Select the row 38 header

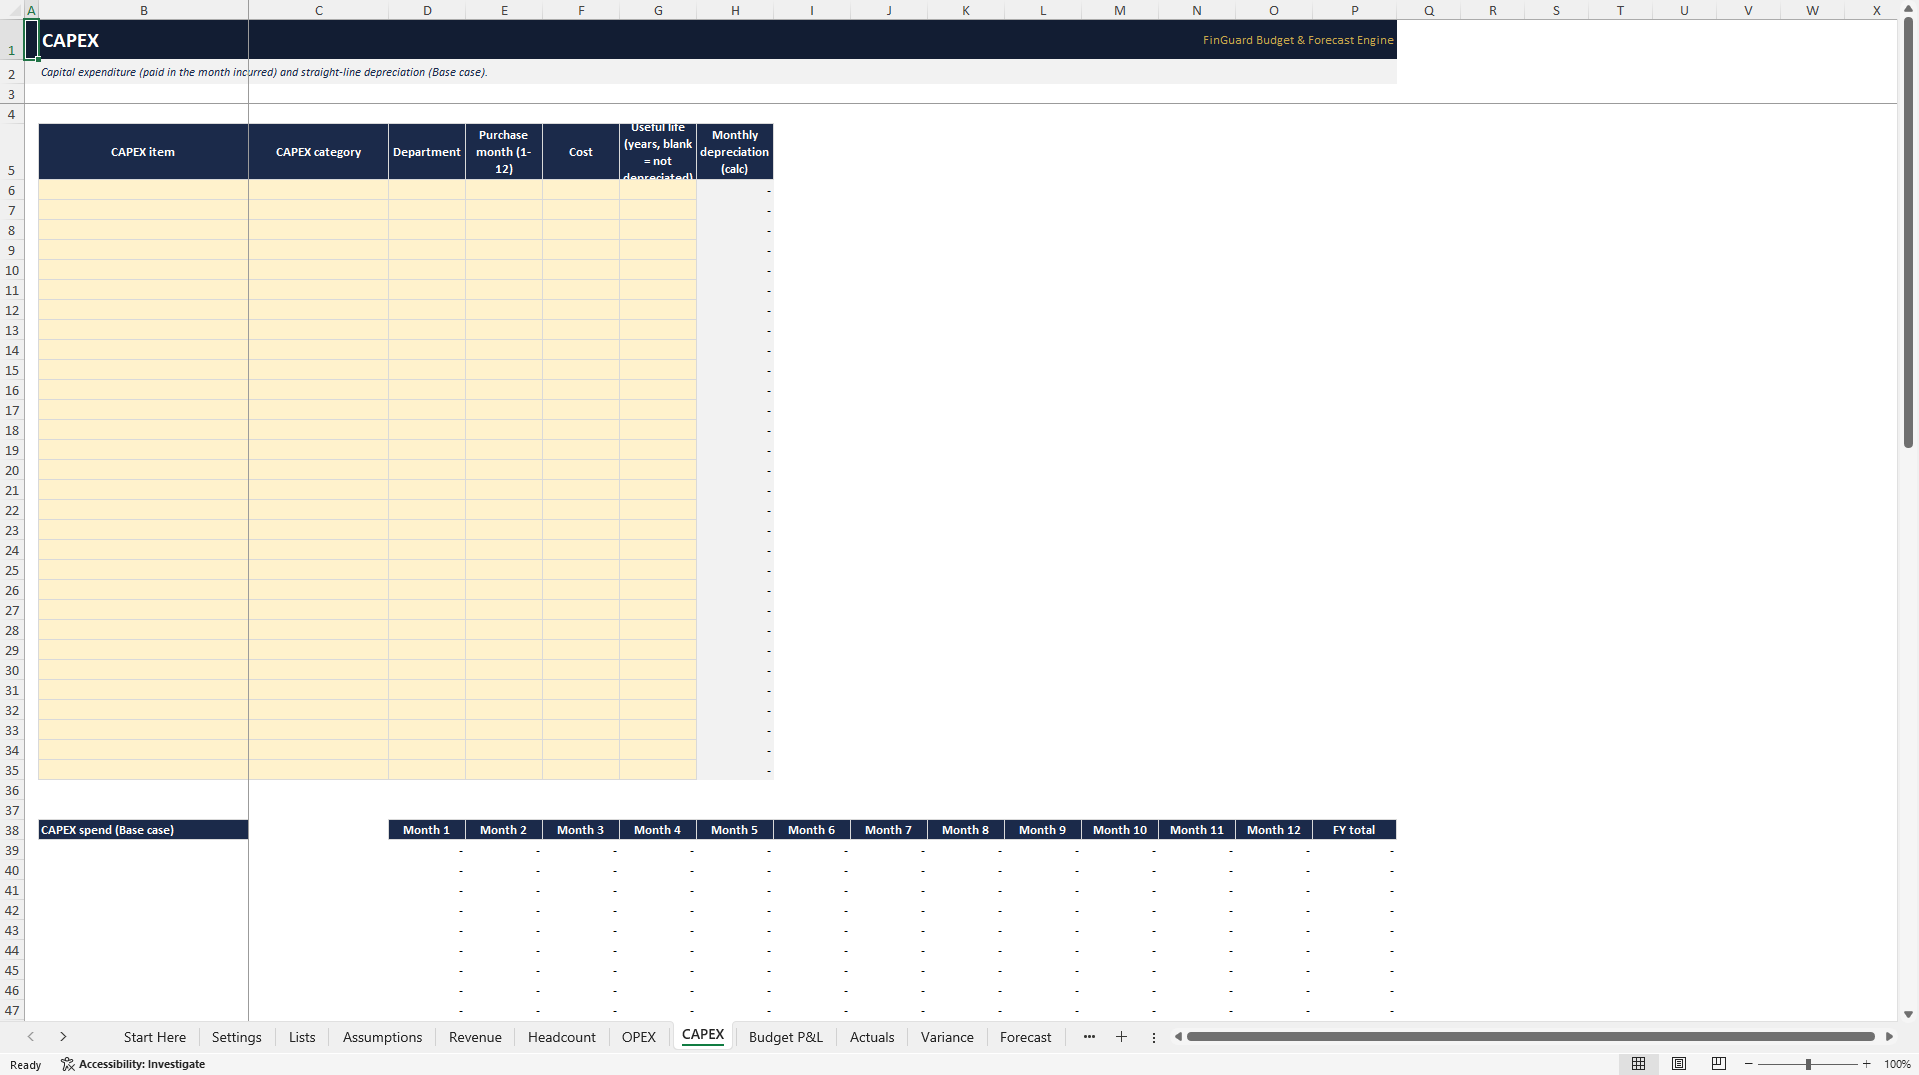click(x=12, y=830)
